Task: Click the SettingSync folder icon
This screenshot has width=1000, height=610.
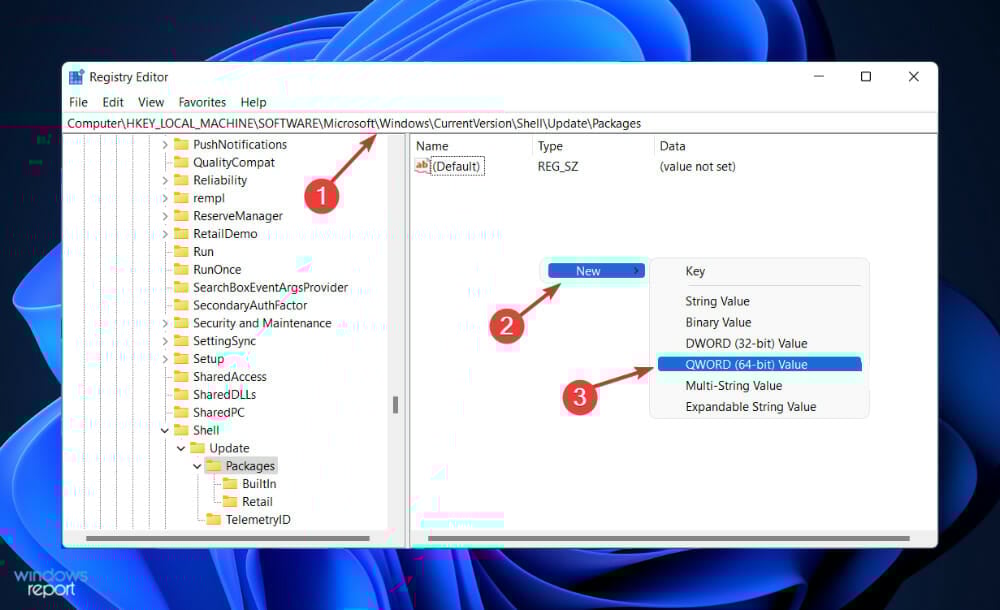Action: click(182, 341)
